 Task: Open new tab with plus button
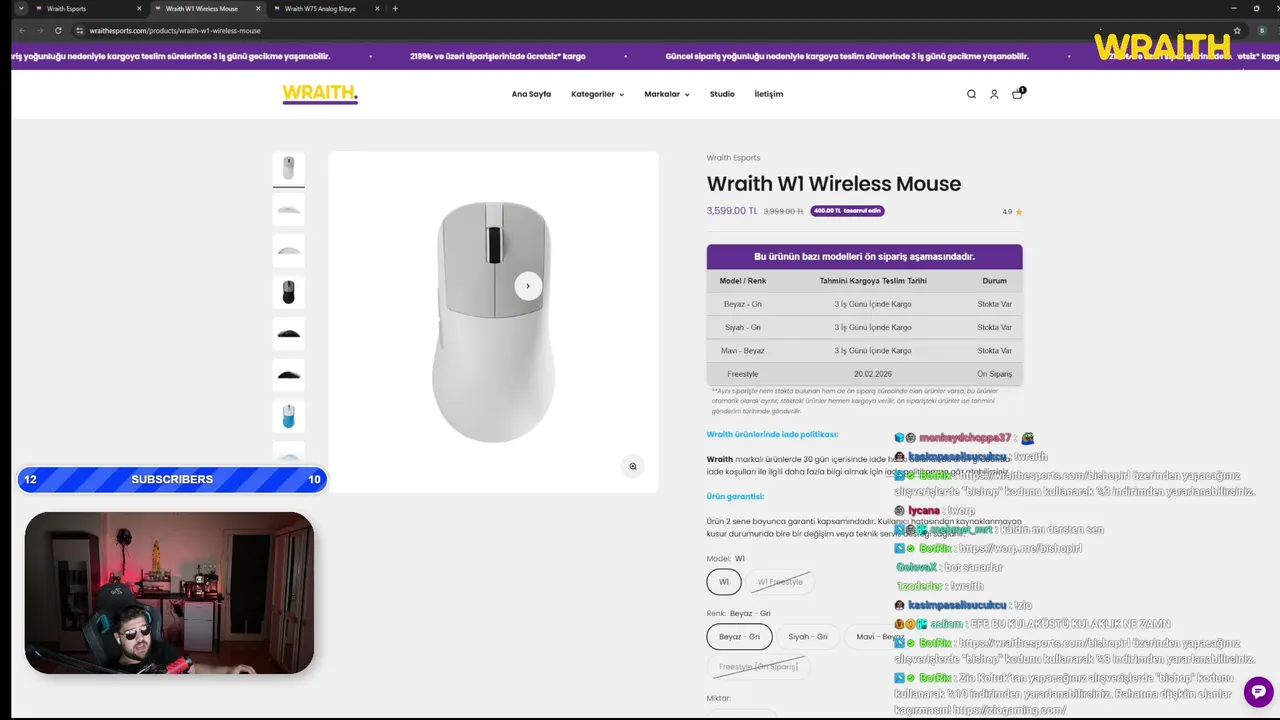pos(395,8)
